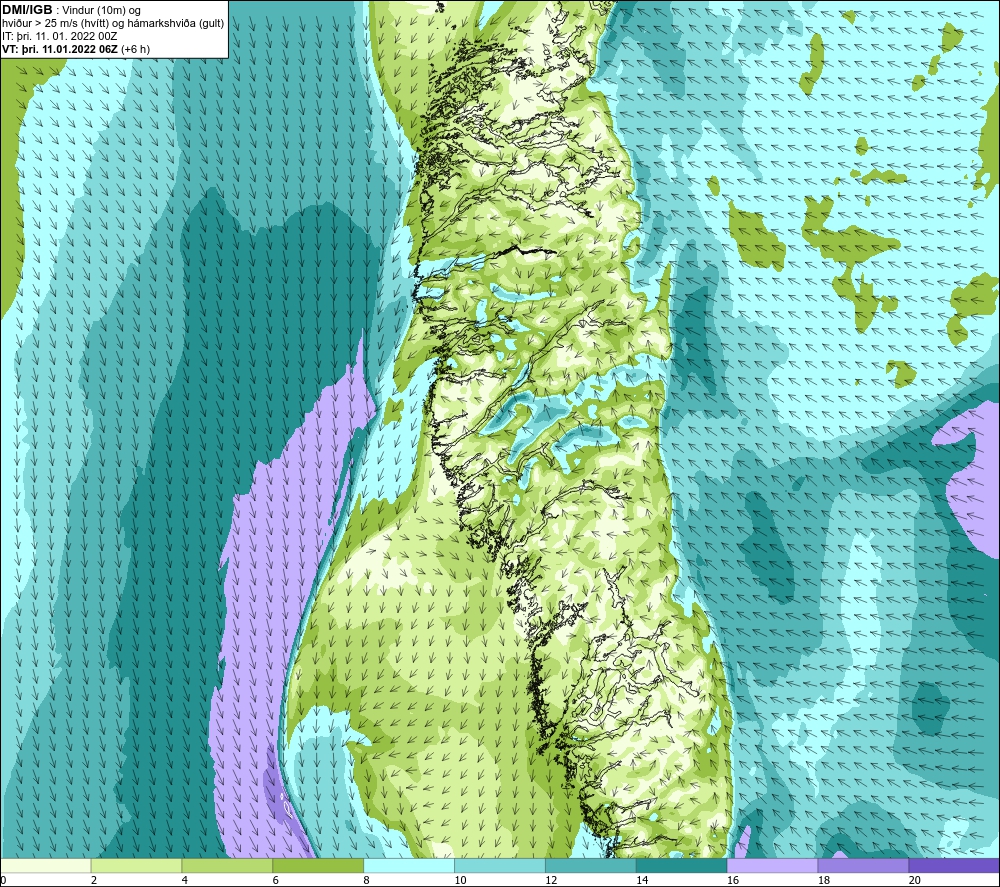Click the '(+6 h)' forecast offset text
The height and width of the screenshot is (887, 1000).
135,49
